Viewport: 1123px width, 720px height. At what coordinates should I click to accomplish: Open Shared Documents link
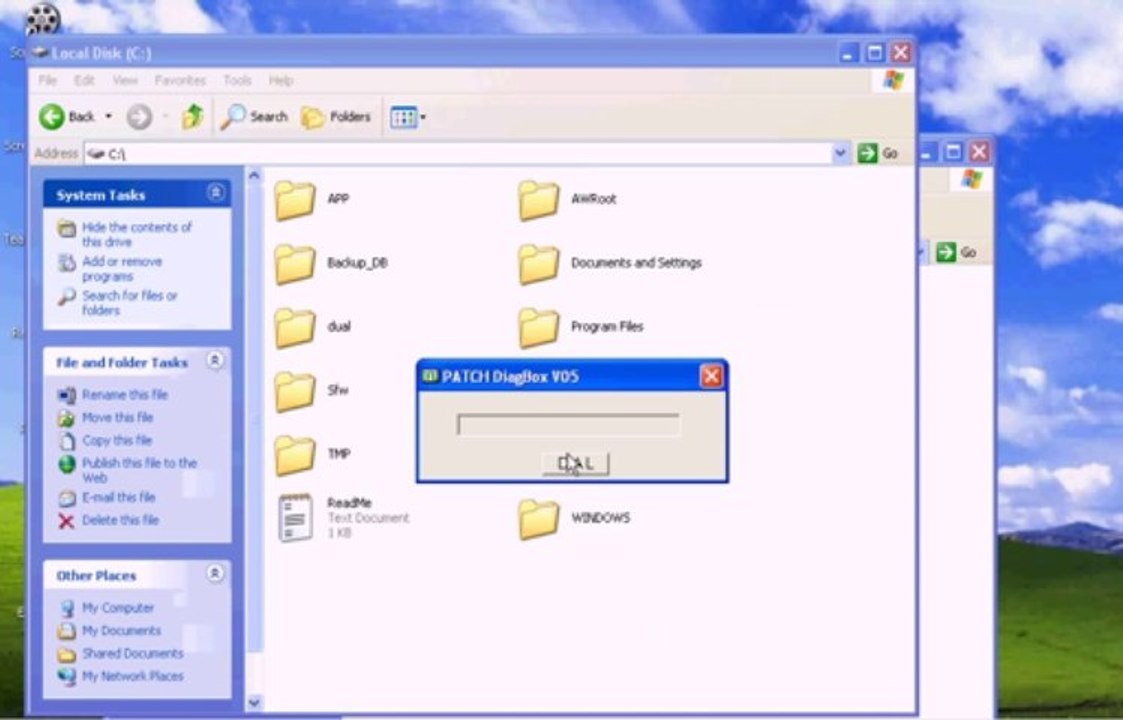(132, 653)
